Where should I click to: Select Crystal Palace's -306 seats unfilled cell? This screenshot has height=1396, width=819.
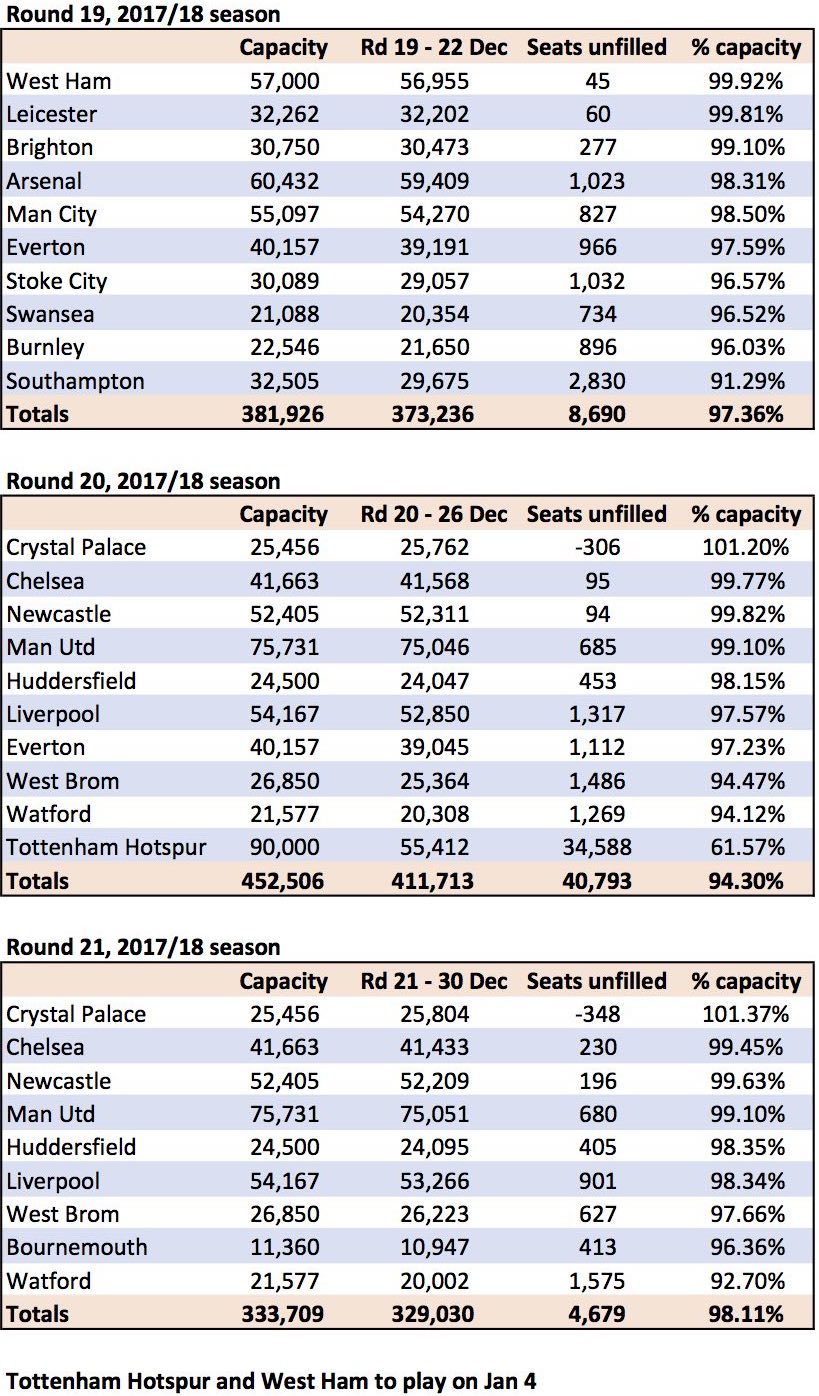point(597,548)
